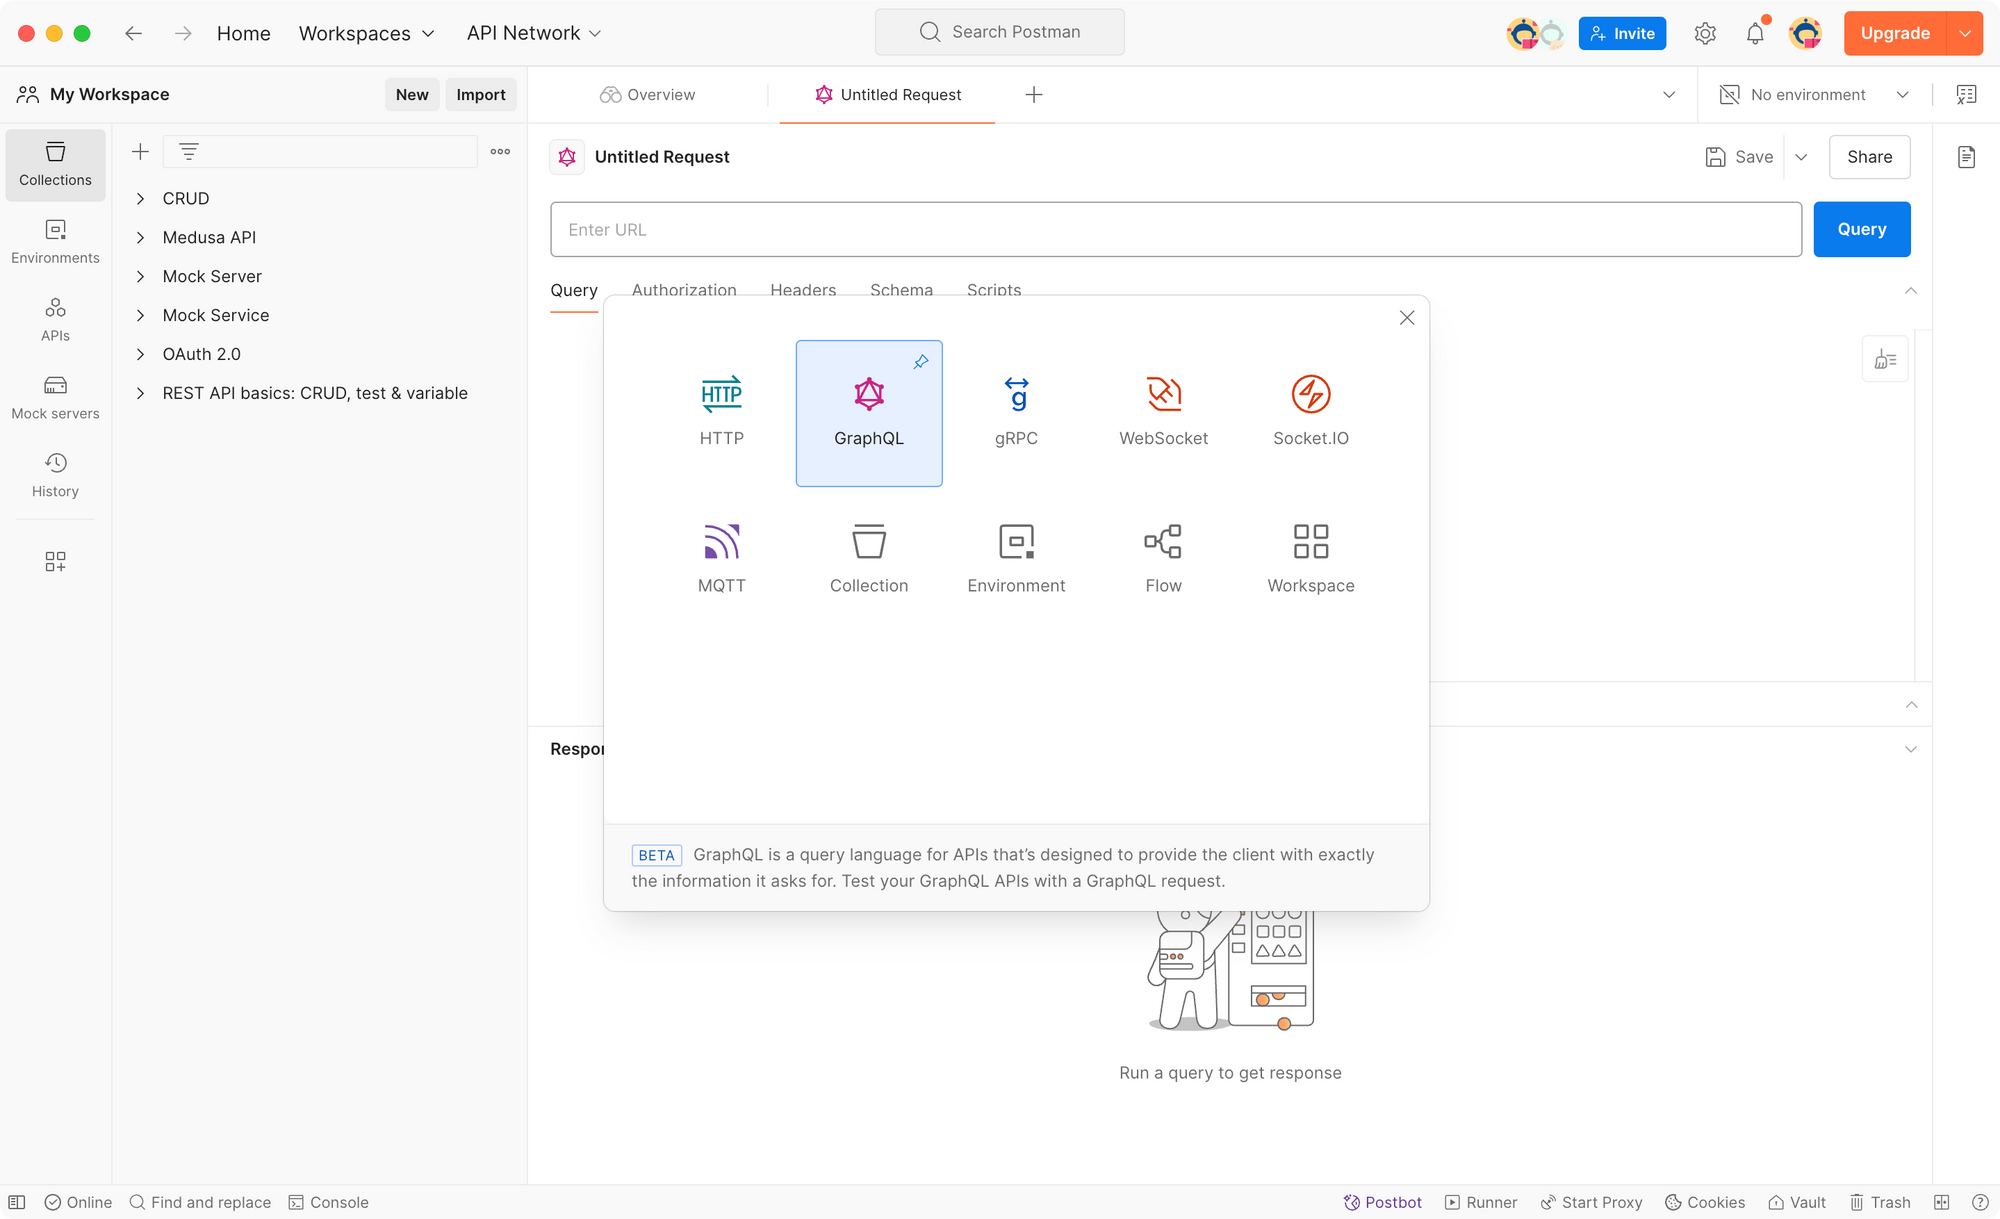Expand the OAuth 2.0 collection tree item
This screenshot has width=2000, height=1219.
140,353
